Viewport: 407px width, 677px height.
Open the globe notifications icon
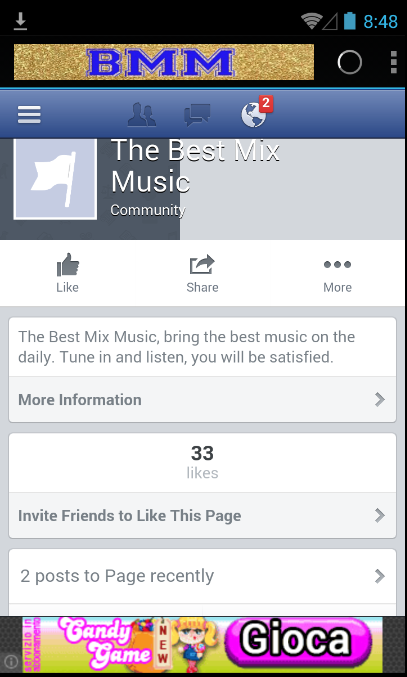[253, 115]
